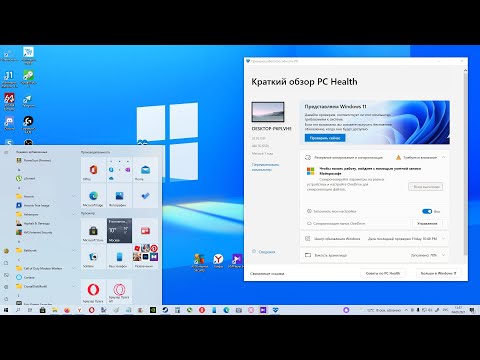Open the Steam icon on taskbar
This screenshot has width=480, height=360.
[x=165, y=310]
